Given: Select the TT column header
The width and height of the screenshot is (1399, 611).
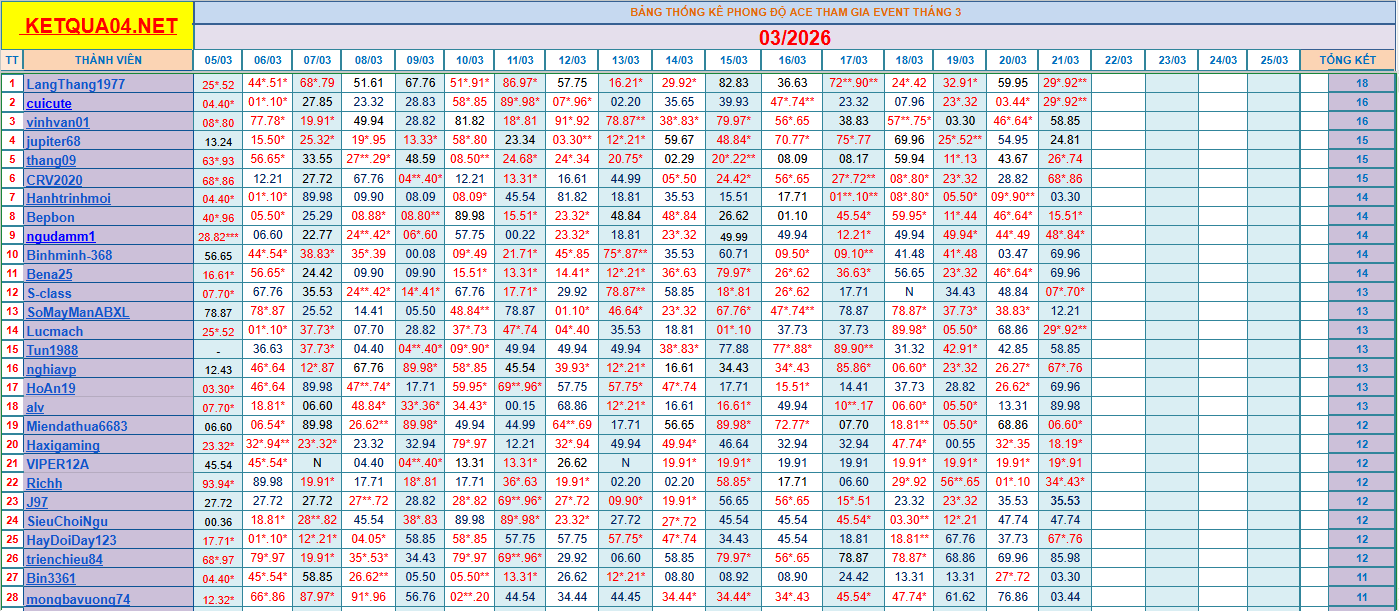Looking at the screenshot, I should tap(11, 60).
